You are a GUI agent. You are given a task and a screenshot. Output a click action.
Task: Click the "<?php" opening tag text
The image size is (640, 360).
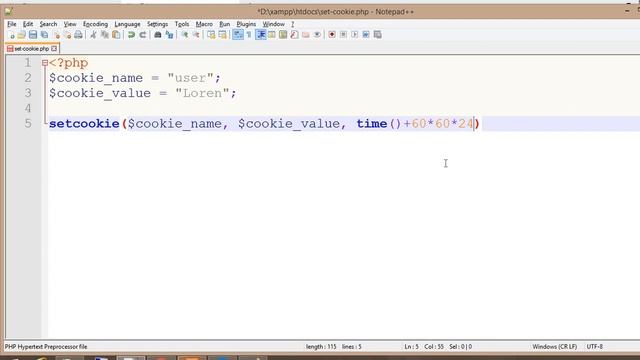pos(69,63)
